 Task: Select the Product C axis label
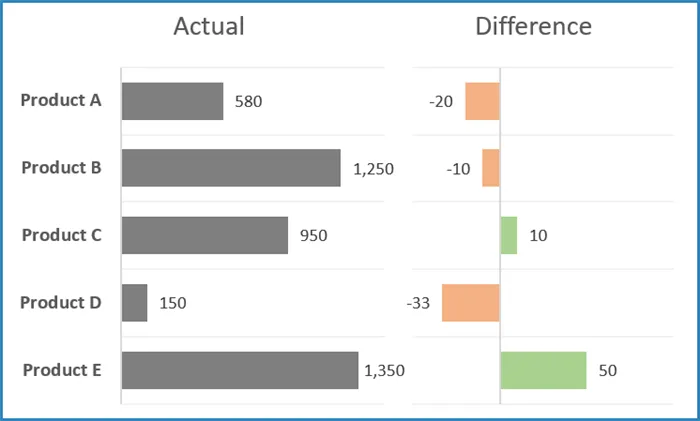tap(61, 235)
